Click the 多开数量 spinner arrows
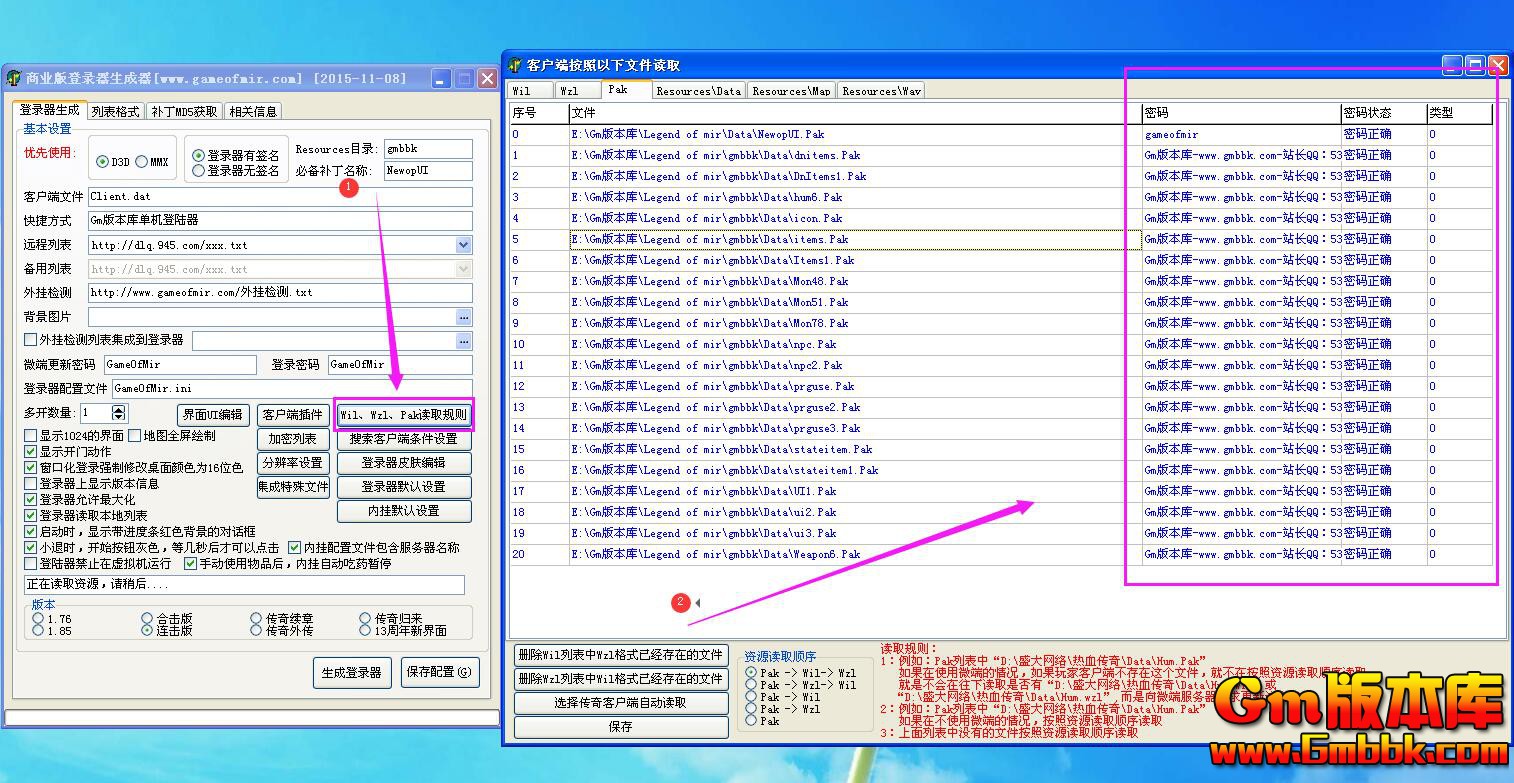Image resolution: width=1514 pixels, height=783 pixels. [119, 413]
